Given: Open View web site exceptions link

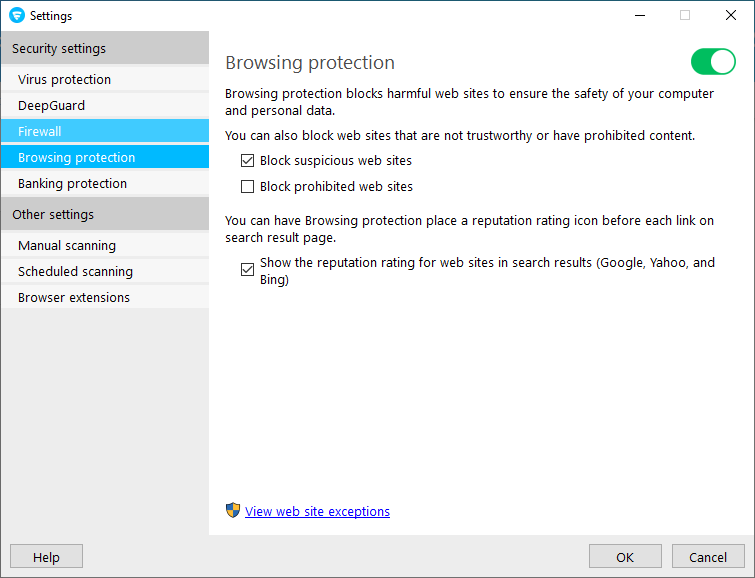Looking at the screenshot, I should (317, 512).
